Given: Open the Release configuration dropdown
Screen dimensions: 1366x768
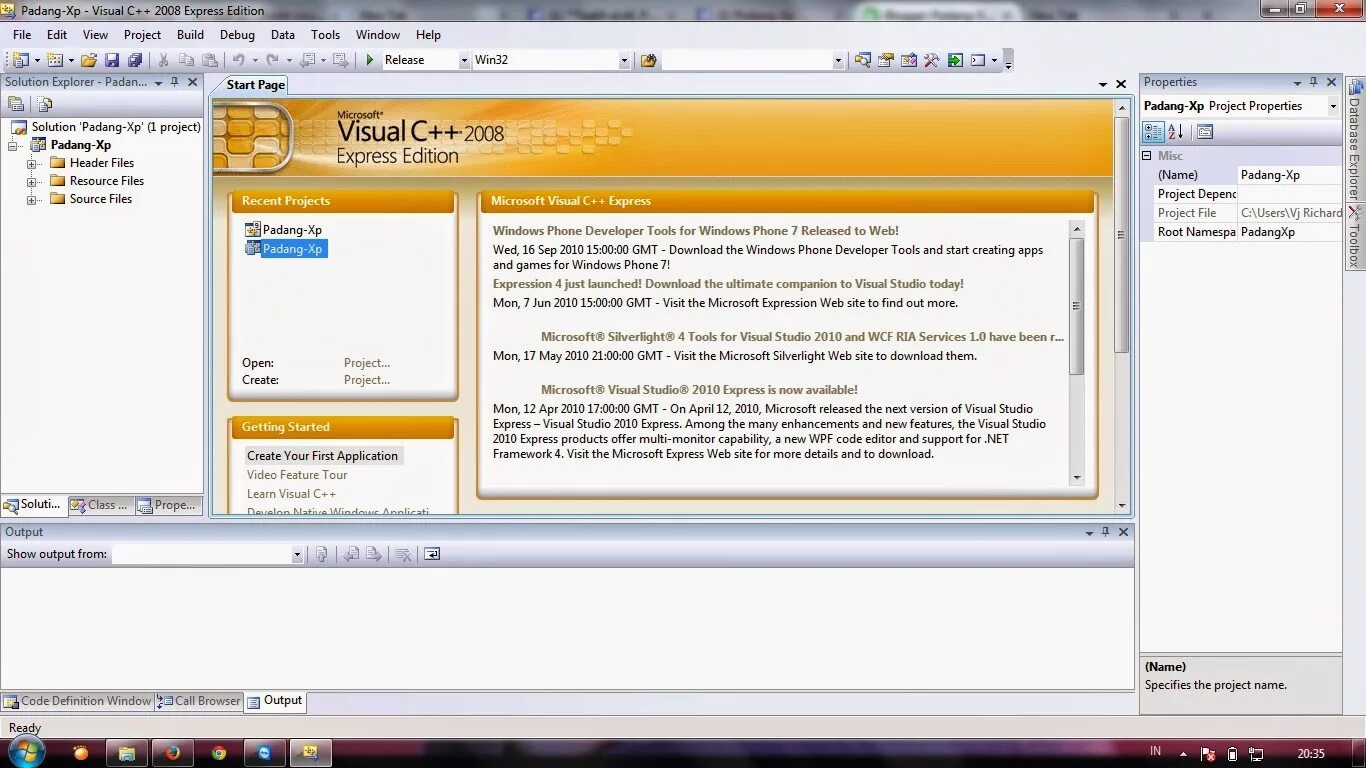Looking at the screenshot, I should coord(464,61).
